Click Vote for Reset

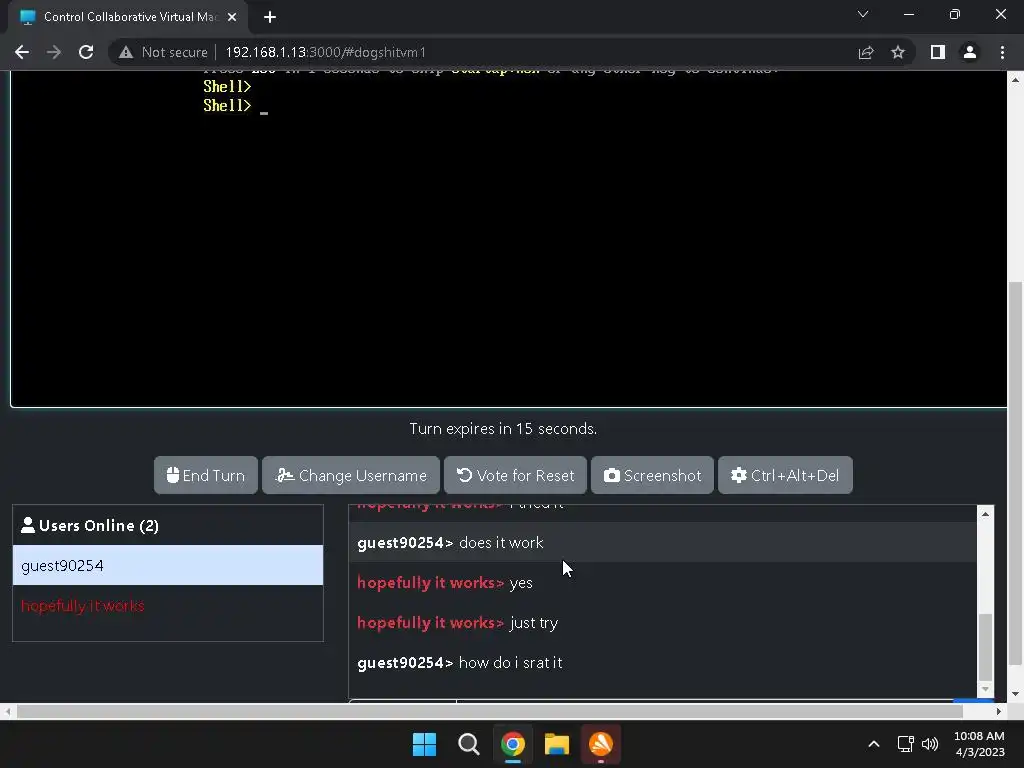pyautogui.click(x=515, y=475)
